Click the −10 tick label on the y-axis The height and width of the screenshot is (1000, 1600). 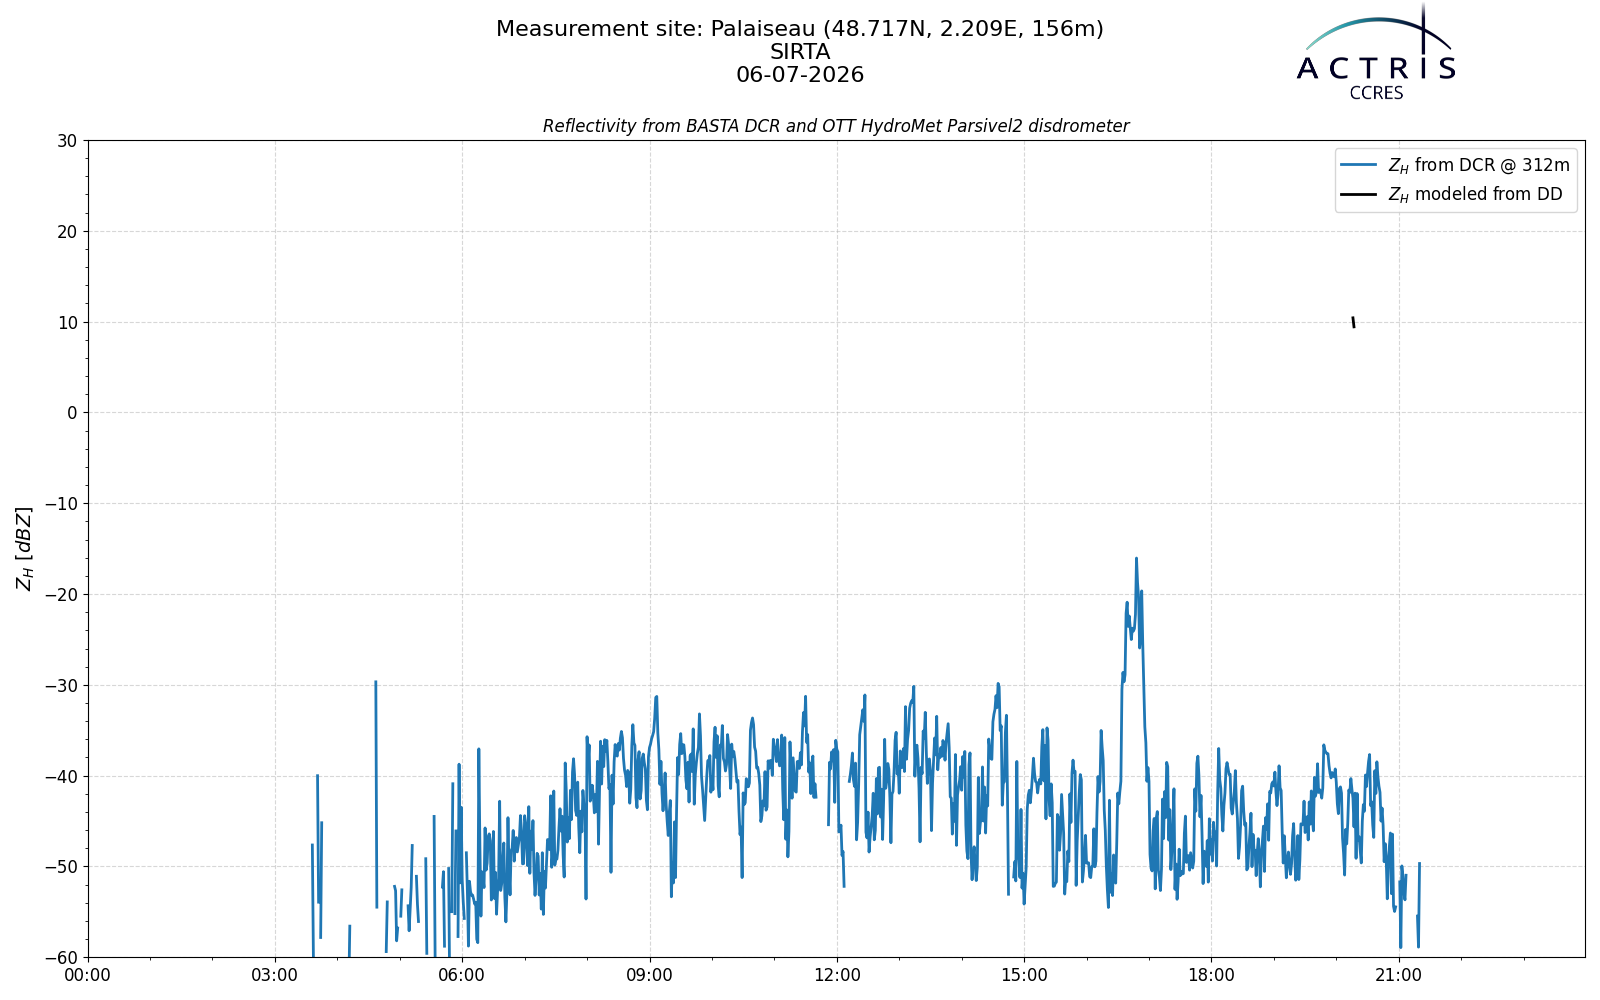tap(60, 504)
